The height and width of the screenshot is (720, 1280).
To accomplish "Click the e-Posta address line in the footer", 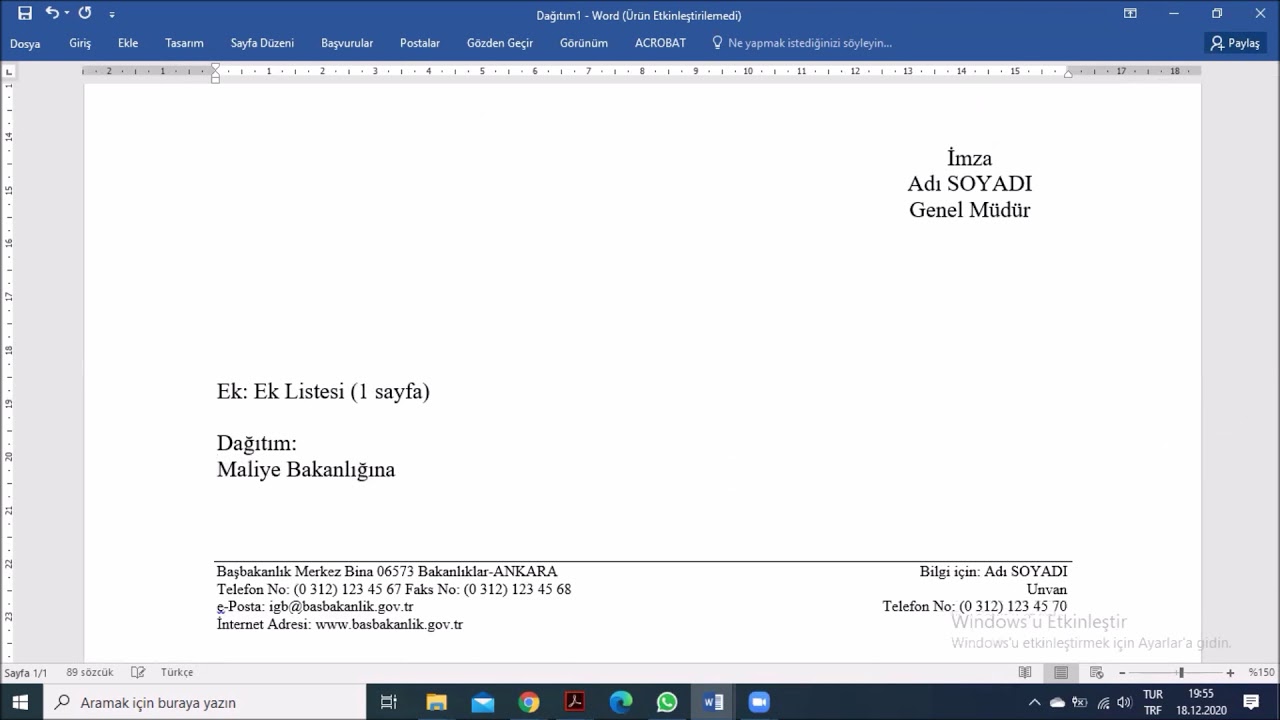I will (x=315, y=607).
